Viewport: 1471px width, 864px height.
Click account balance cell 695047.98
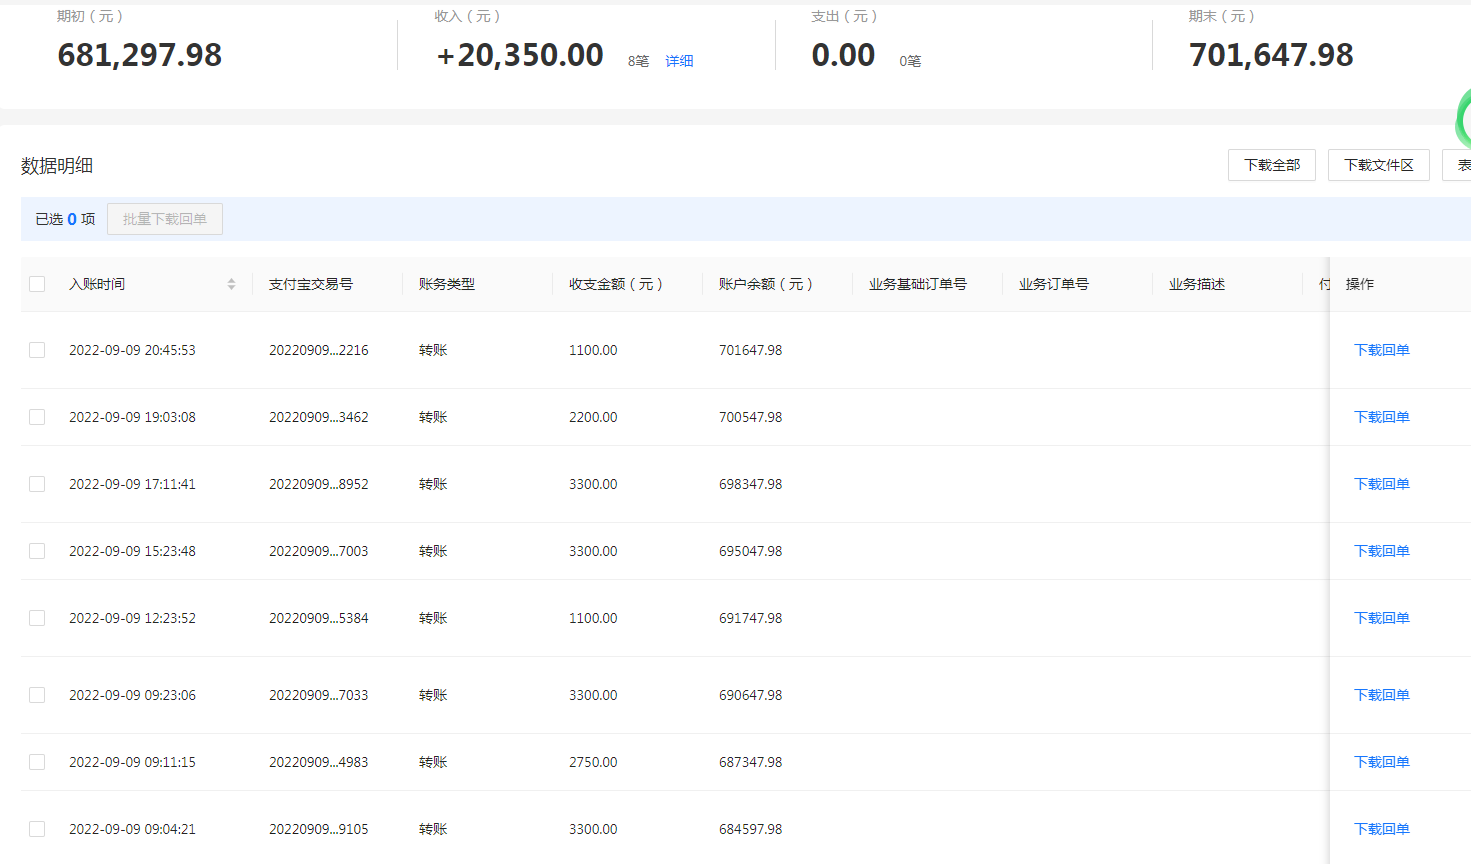click(x=751, y=551)
